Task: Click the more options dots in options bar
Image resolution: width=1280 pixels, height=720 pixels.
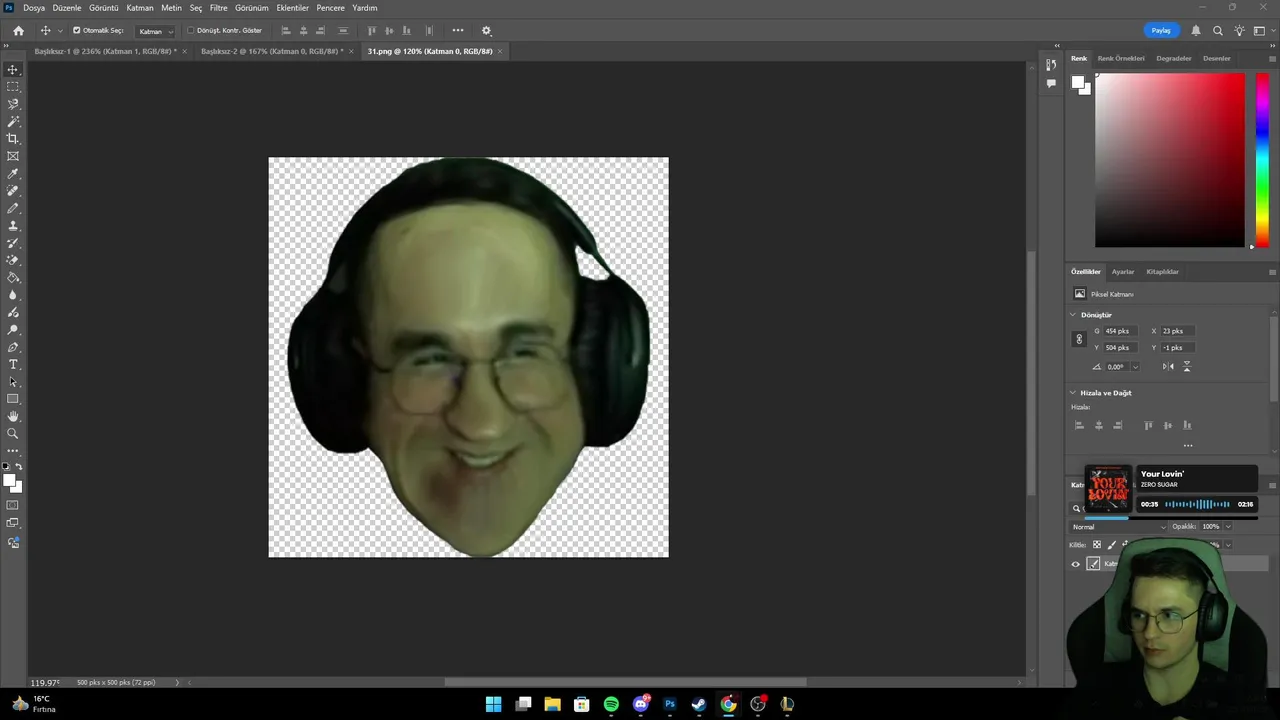Action: coord(458,31)
